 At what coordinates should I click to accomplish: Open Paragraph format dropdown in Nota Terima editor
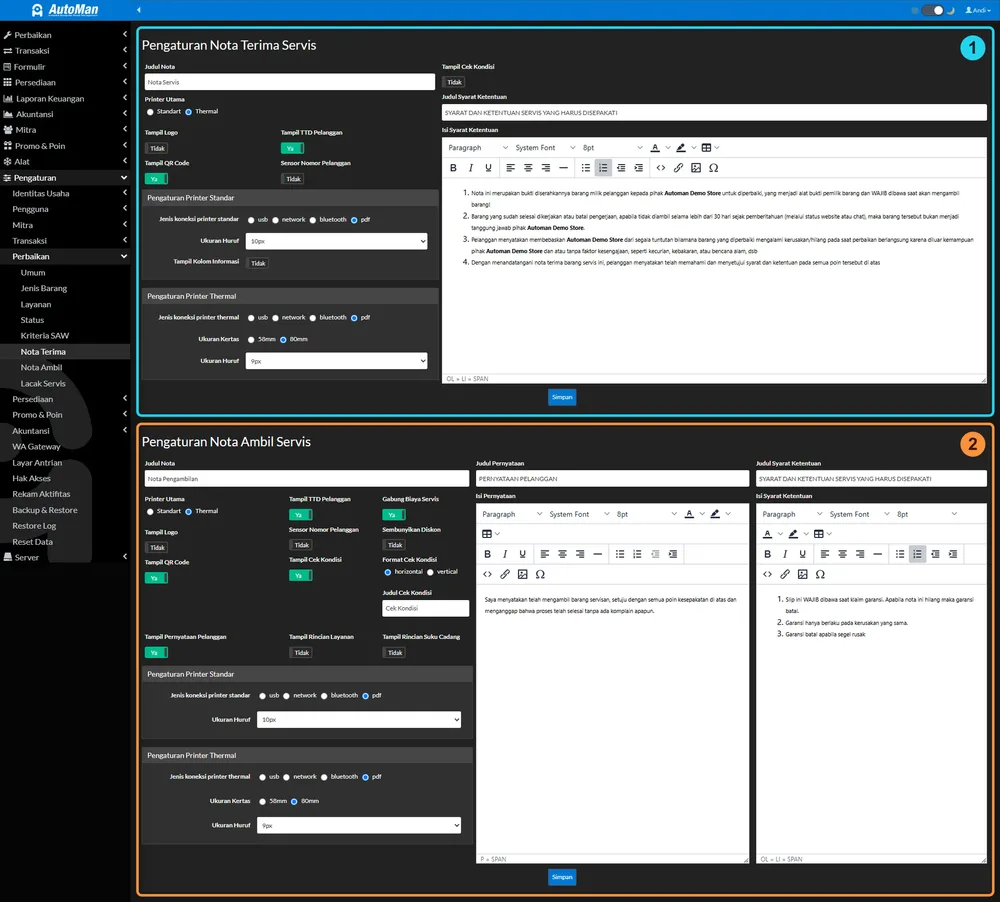coord(478,147)
